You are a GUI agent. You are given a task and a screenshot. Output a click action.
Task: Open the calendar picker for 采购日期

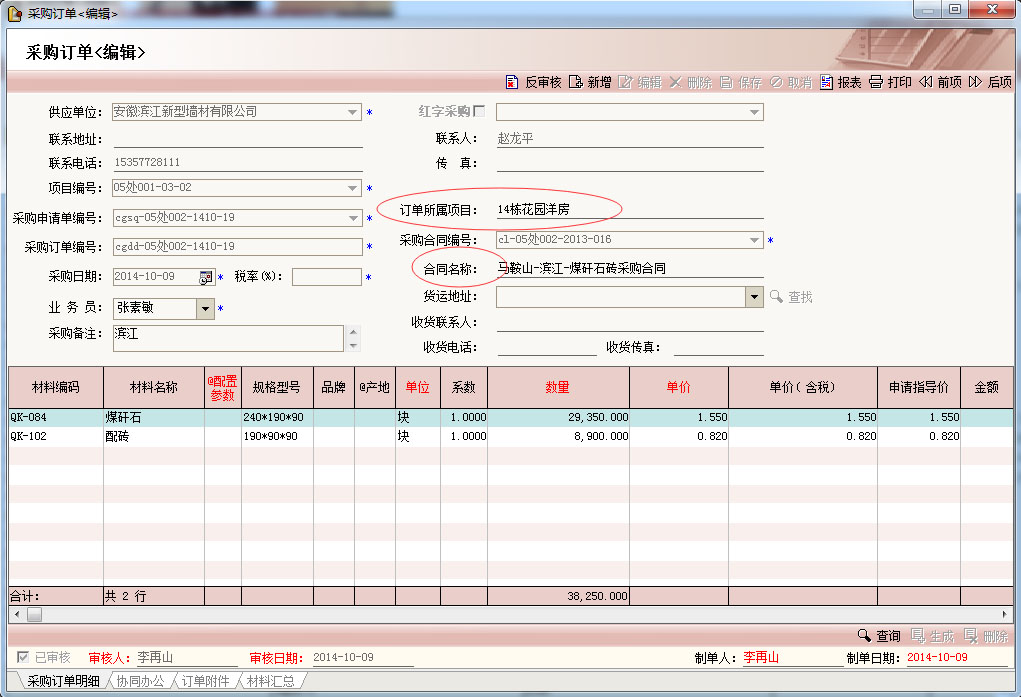[206, 277]
